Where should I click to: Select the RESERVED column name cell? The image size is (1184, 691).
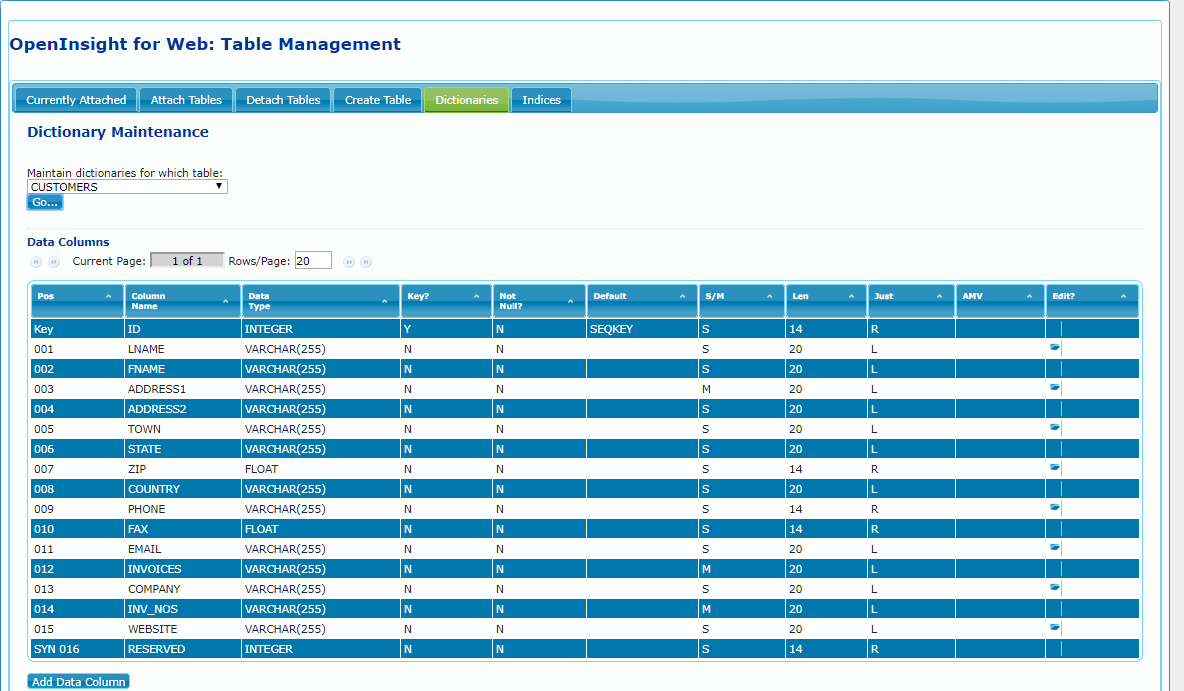point(183,649)
